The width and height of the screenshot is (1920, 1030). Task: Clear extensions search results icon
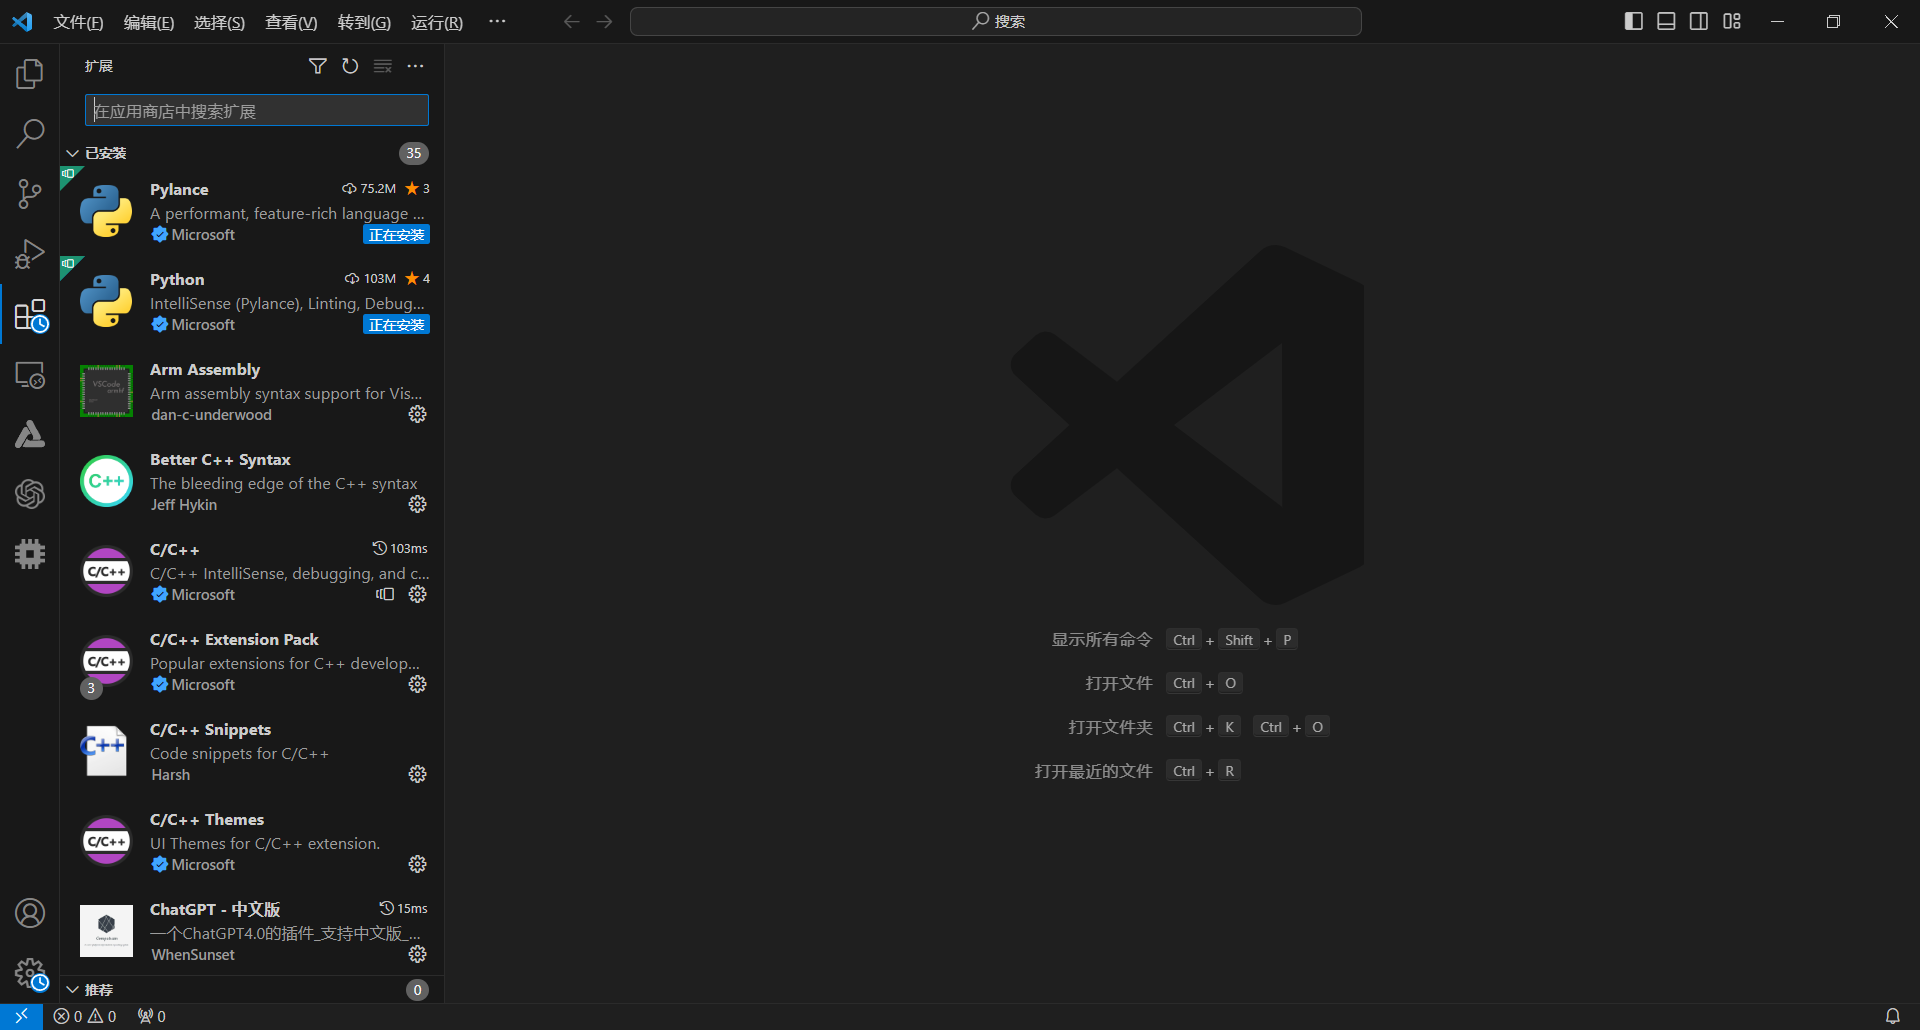(x=383, y=66)
